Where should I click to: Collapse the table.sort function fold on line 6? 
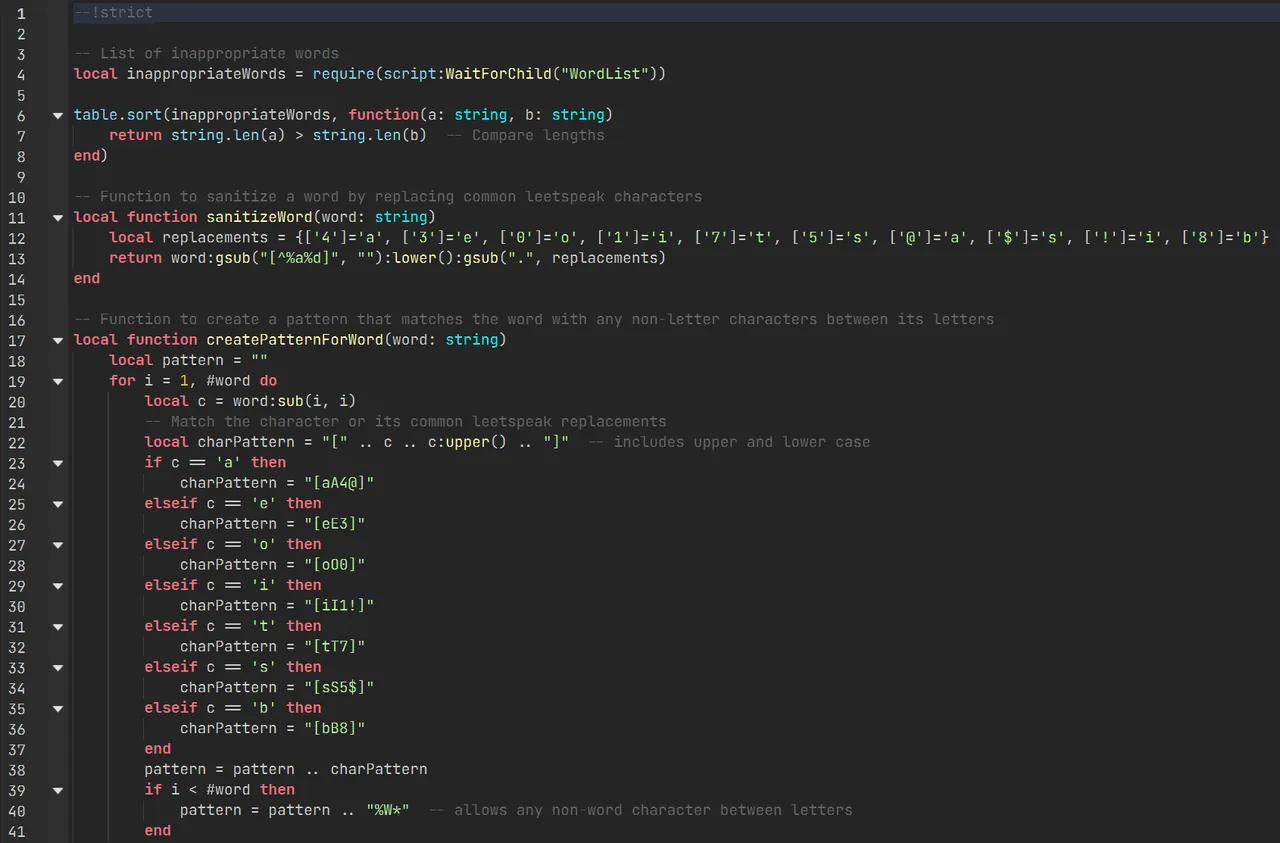click(58, 115)
